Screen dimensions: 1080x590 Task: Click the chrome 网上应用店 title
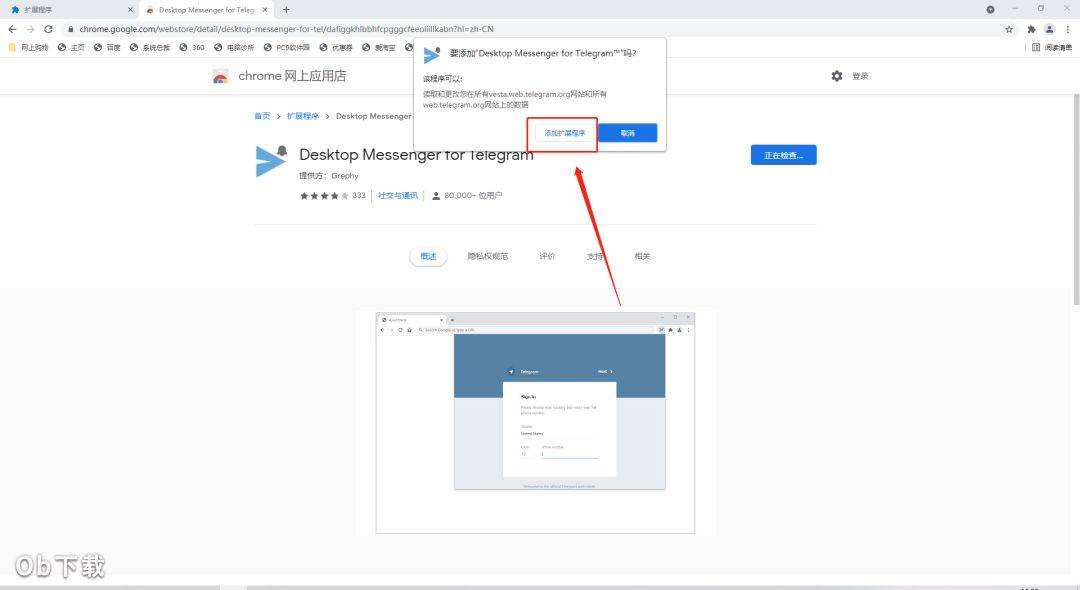coord(292,76)
